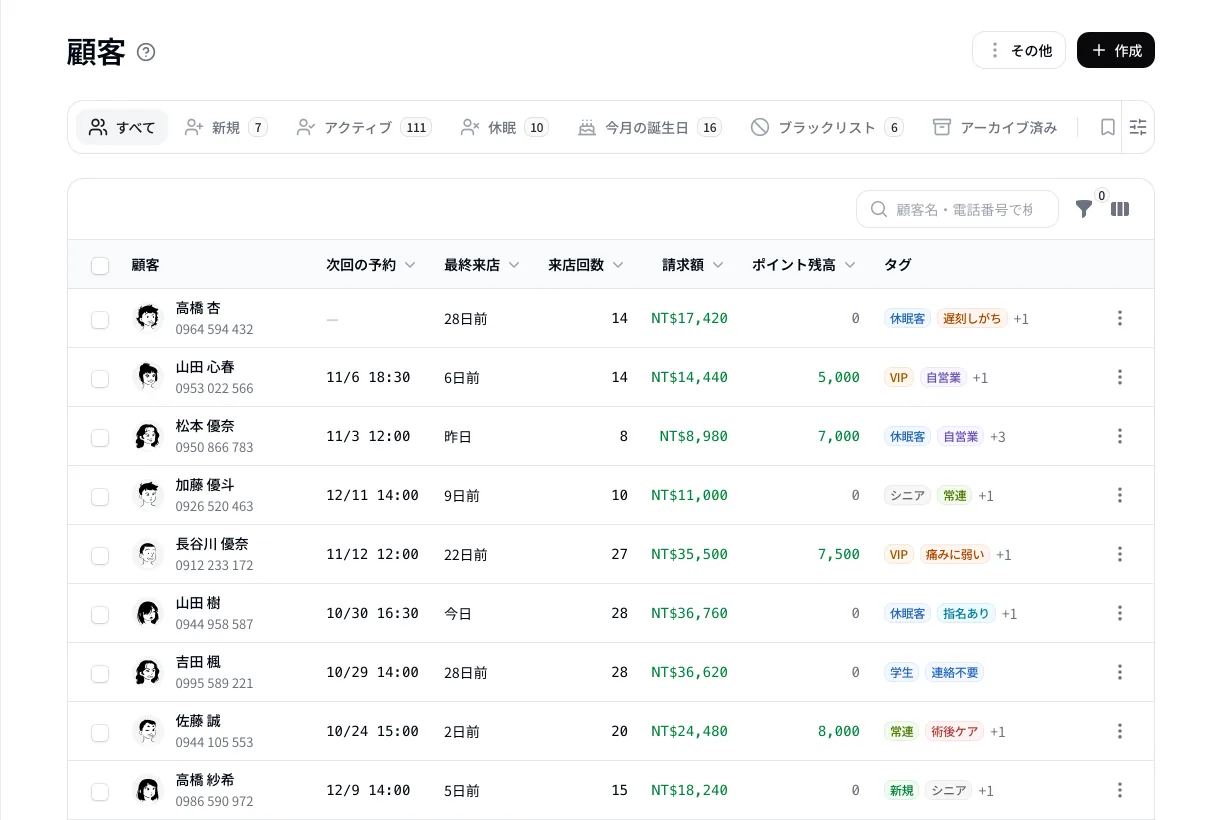Click the 作成 button
This screenshot has width=1220, height=820.
coord(1116,50)
